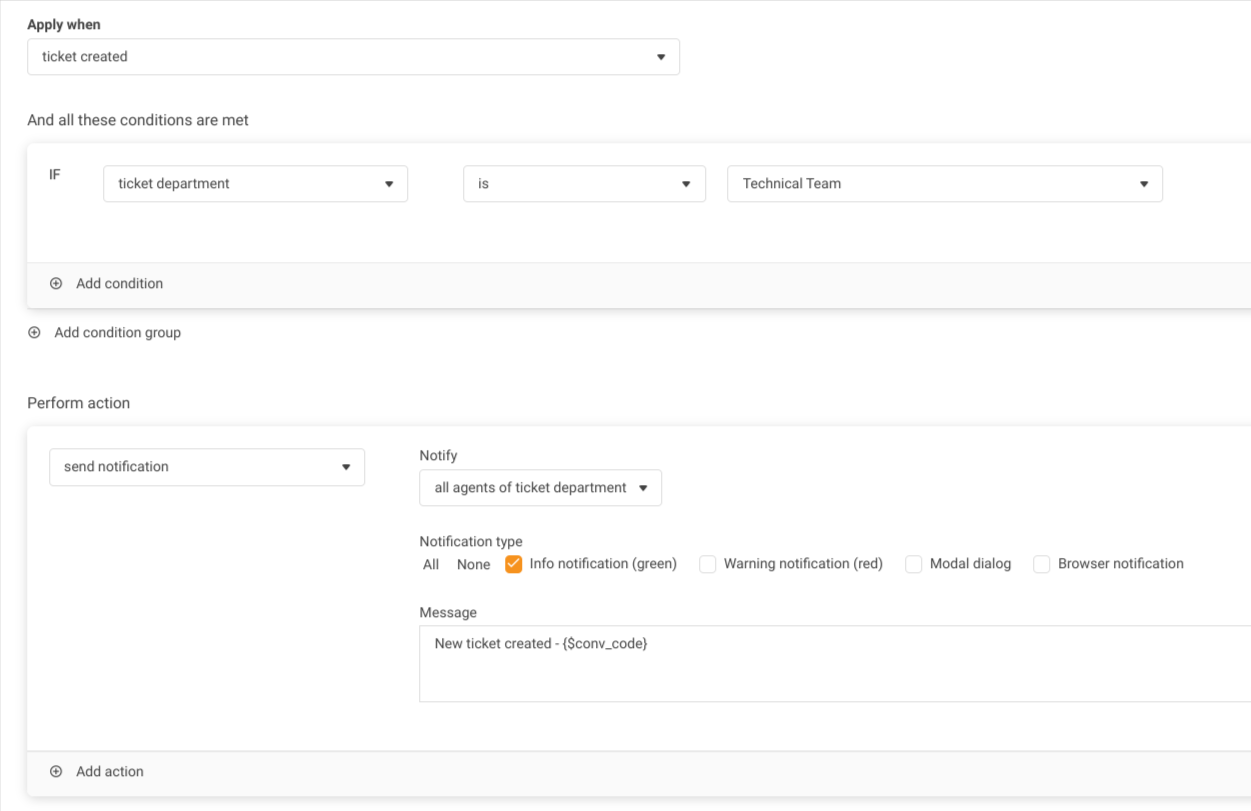Enable Warning notification (red) checkbox
Screen dimensions: 1251x811
pos(708,564)
